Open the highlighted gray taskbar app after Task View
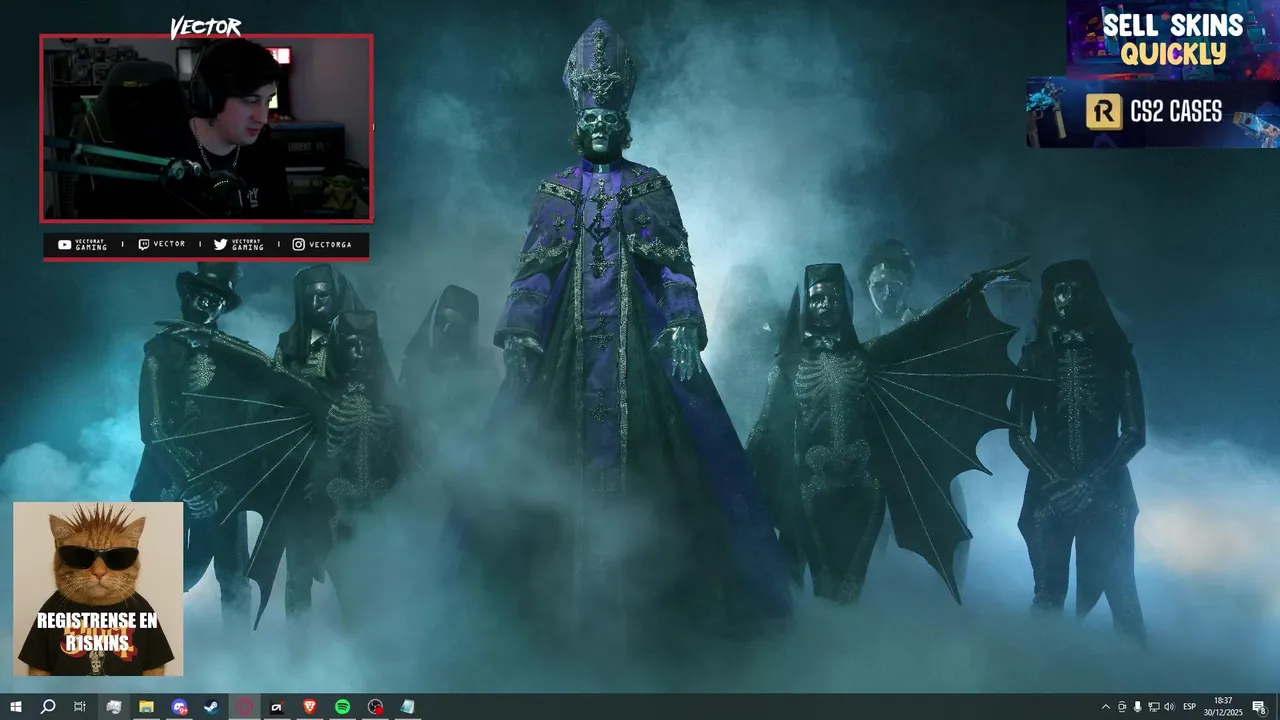This screenshot has width=1280, height=720. click(x=114, y=707)
